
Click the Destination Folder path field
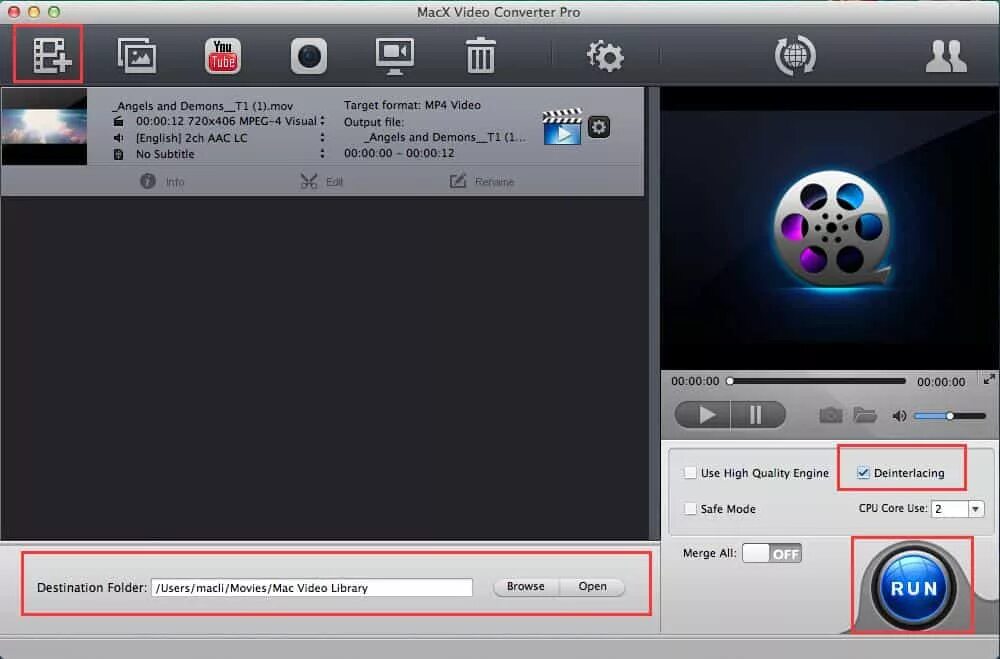click(312, 588)
